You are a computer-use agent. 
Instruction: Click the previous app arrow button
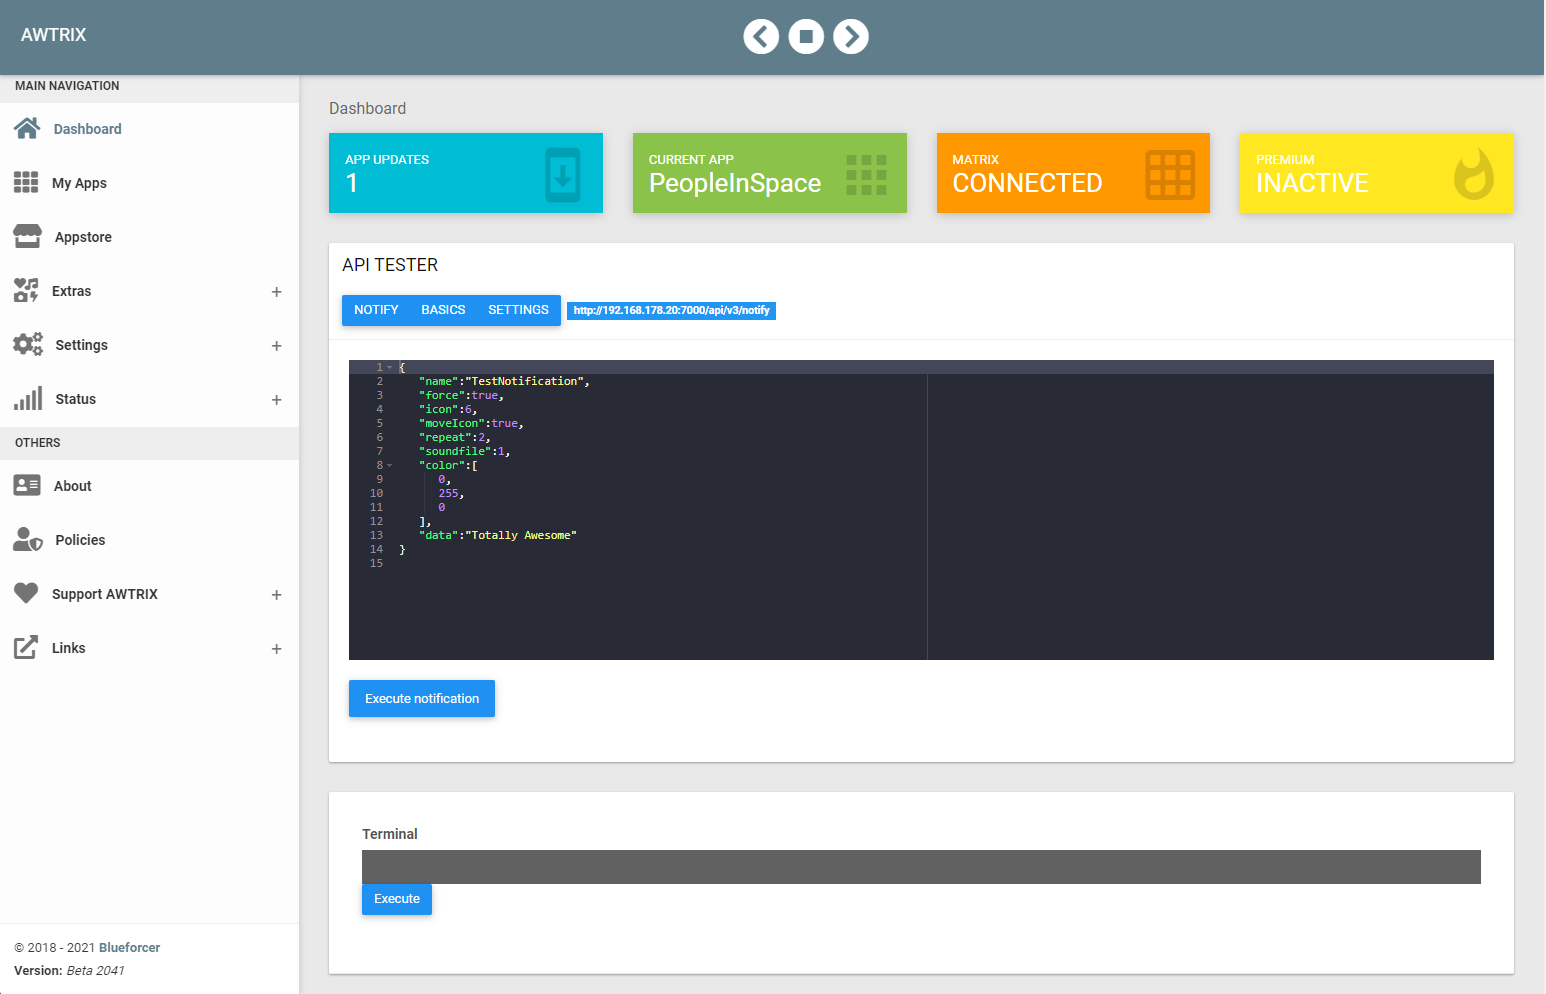tap(761, 37)
